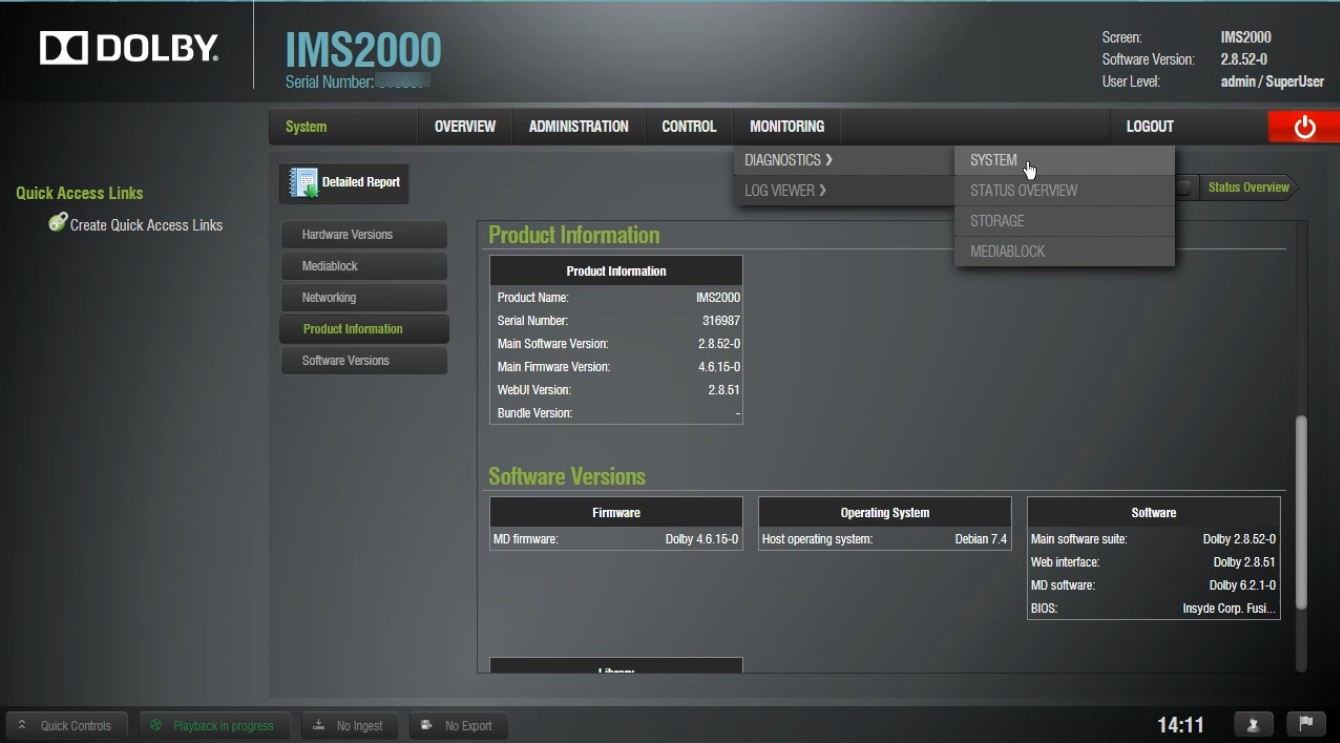Click the Playback in progress status icon
Viewport: 1340px width, 743px height.
click(156, 726)
